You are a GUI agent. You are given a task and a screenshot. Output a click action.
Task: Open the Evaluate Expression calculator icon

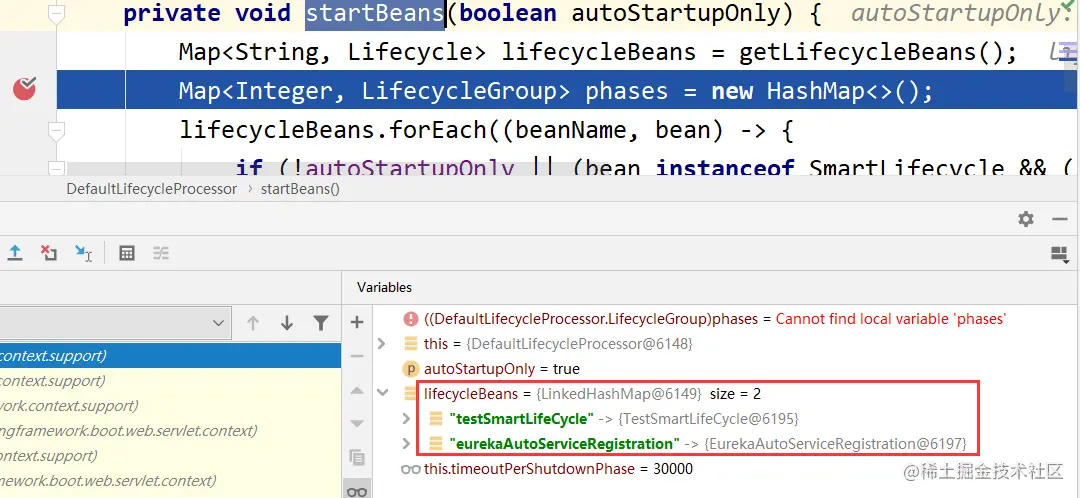pyautogui.click(x=127, y=253)
